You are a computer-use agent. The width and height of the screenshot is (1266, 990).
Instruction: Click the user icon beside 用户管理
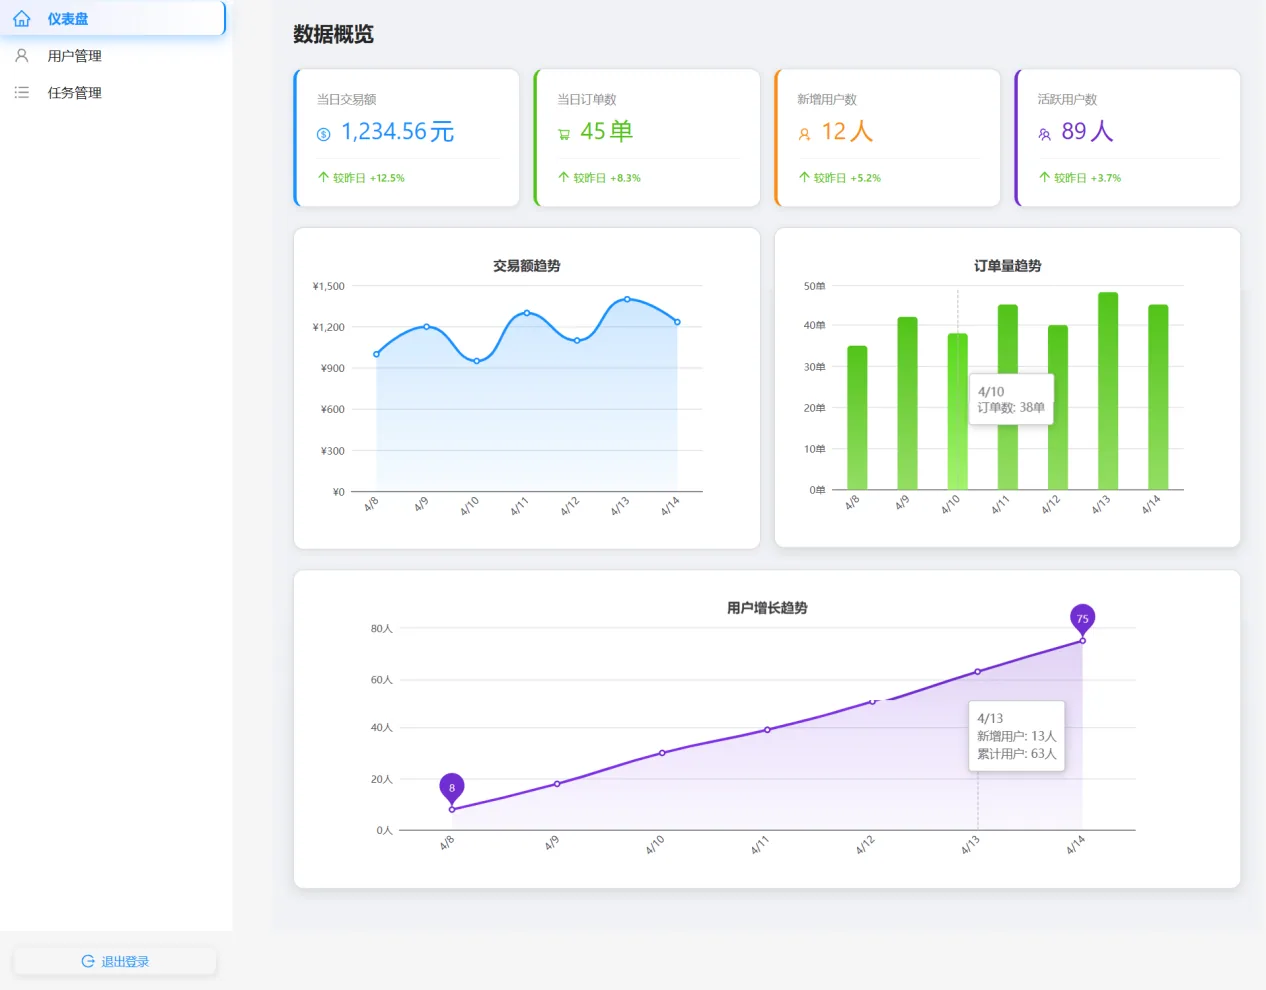[x=22, y=56]
